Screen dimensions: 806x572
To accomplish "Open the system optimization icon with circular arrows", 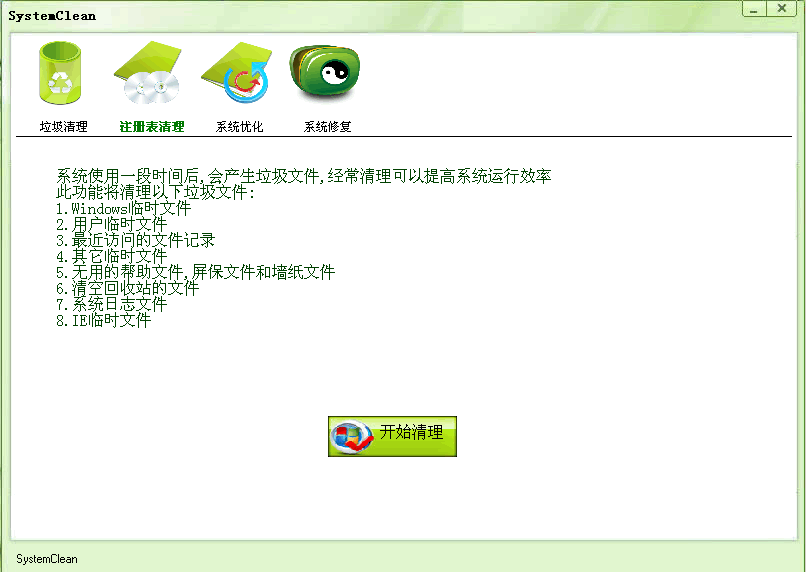I will pyautogui.click(x=237, y=72).
